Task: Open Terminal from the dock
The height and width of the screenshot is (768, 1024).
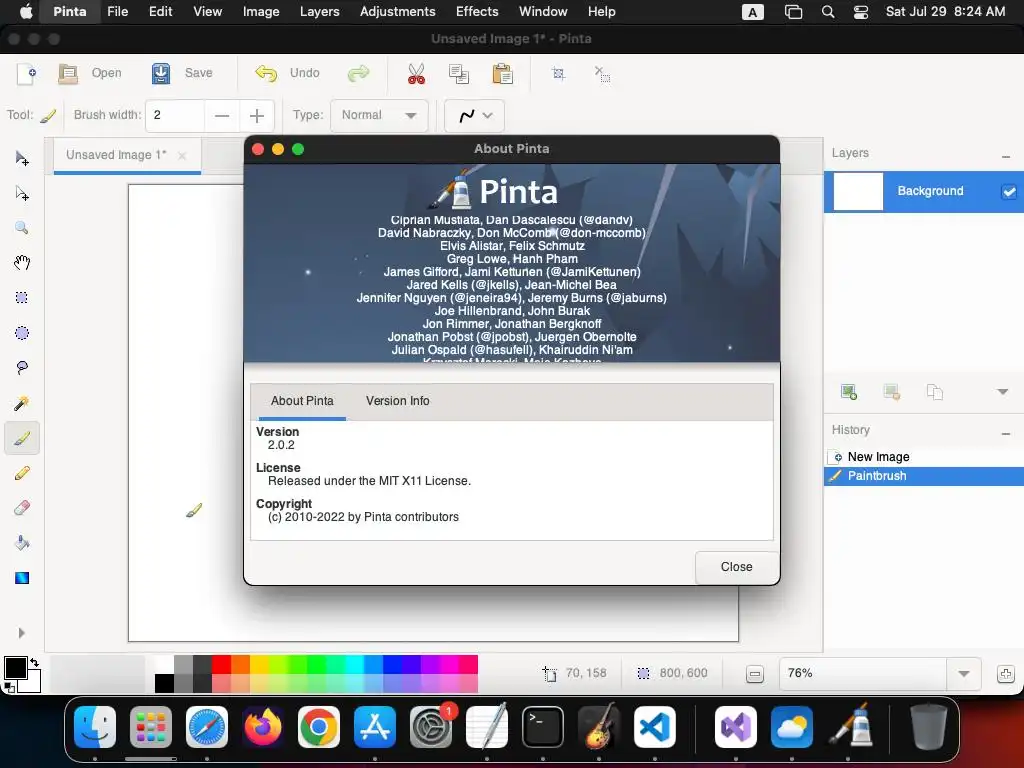Action: tap(543, 726)
